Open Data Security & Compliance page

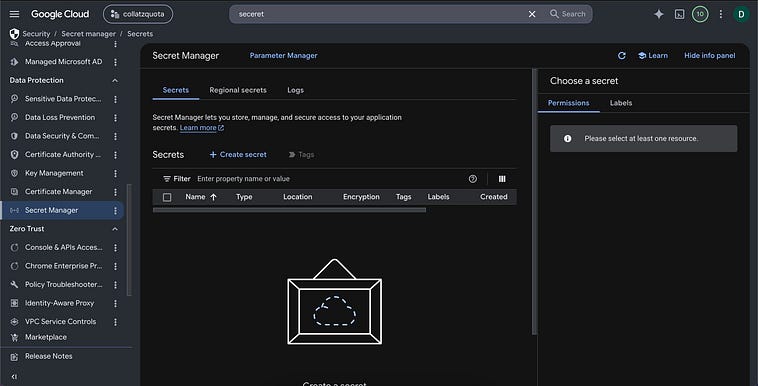(x=62, y=136)
